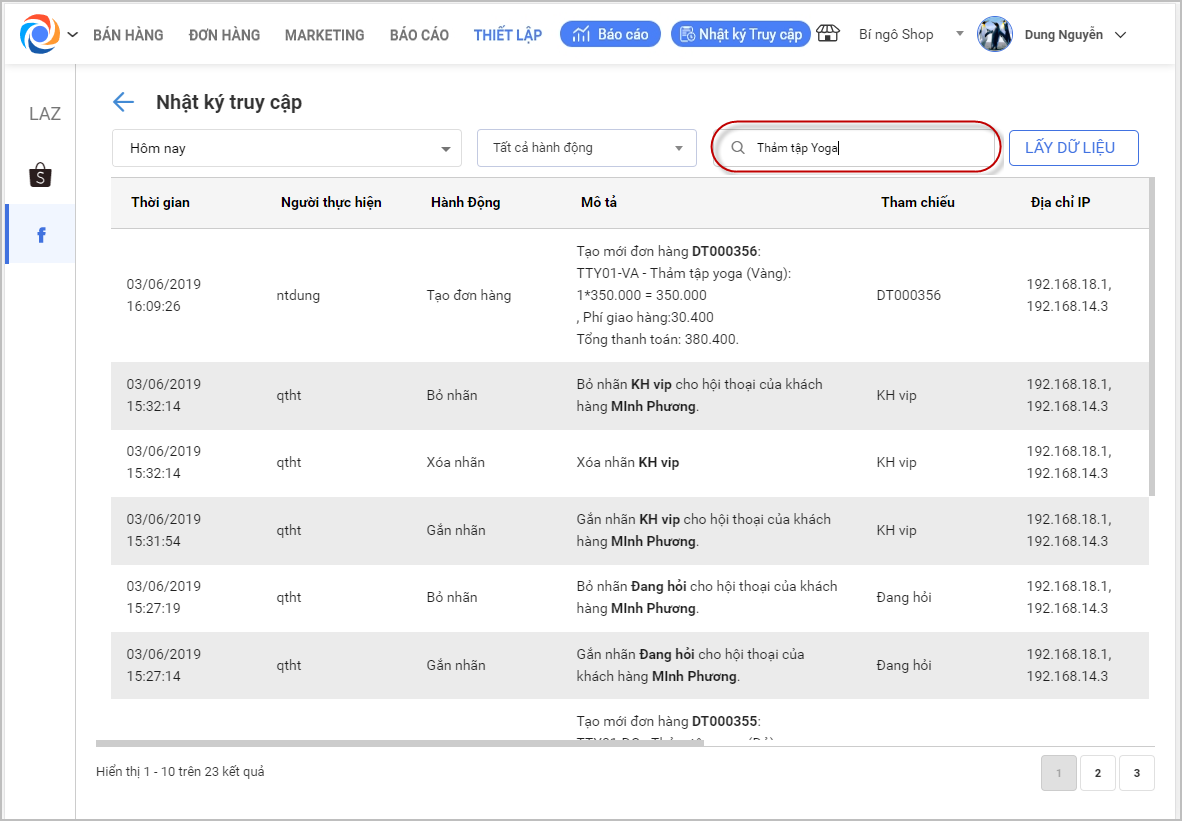This screenshot has width=1182, height=821.
Task: Click the store icon beside Bí ngô Shop
Action: [828, 34]
